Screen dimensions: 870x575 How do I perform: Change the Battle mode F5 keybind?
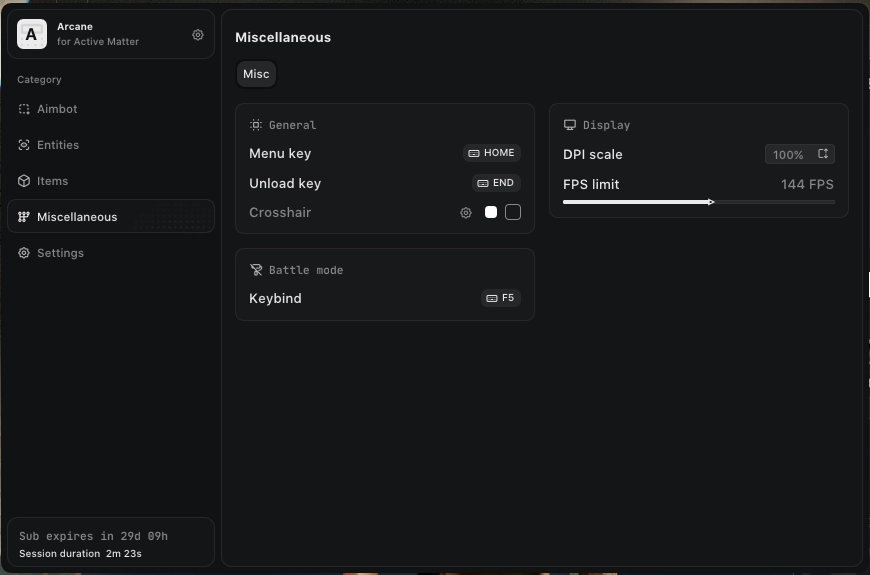tap(500, 298)
